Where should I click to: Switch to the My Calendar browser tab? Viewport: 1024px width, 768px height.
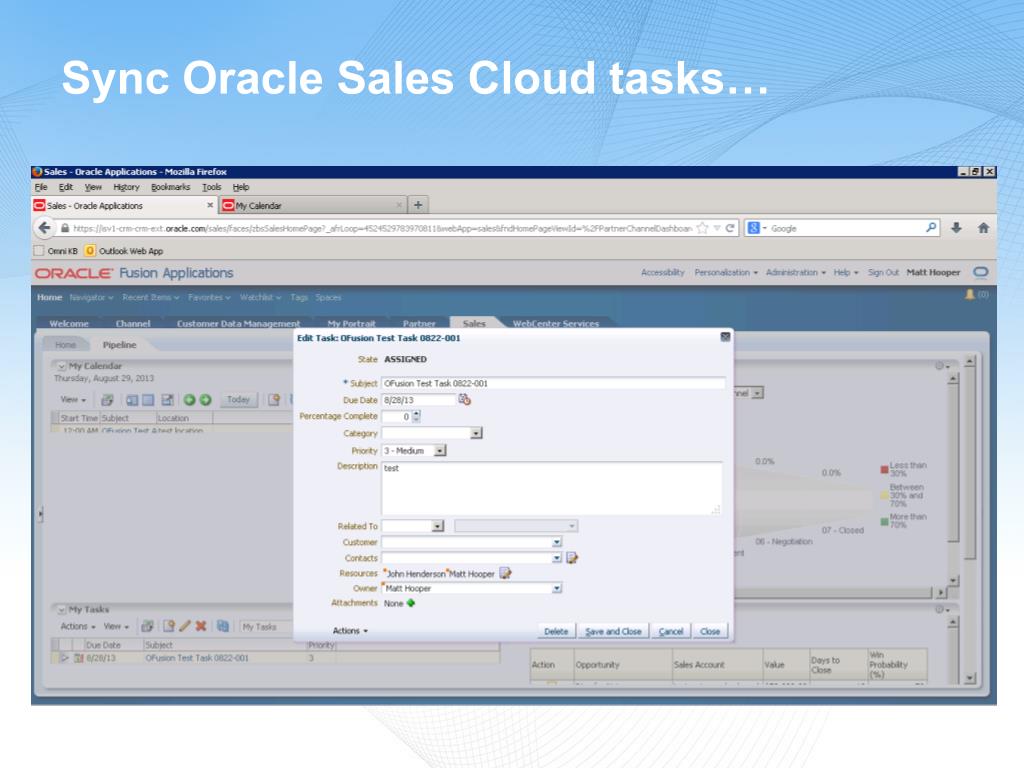point(311,205)
